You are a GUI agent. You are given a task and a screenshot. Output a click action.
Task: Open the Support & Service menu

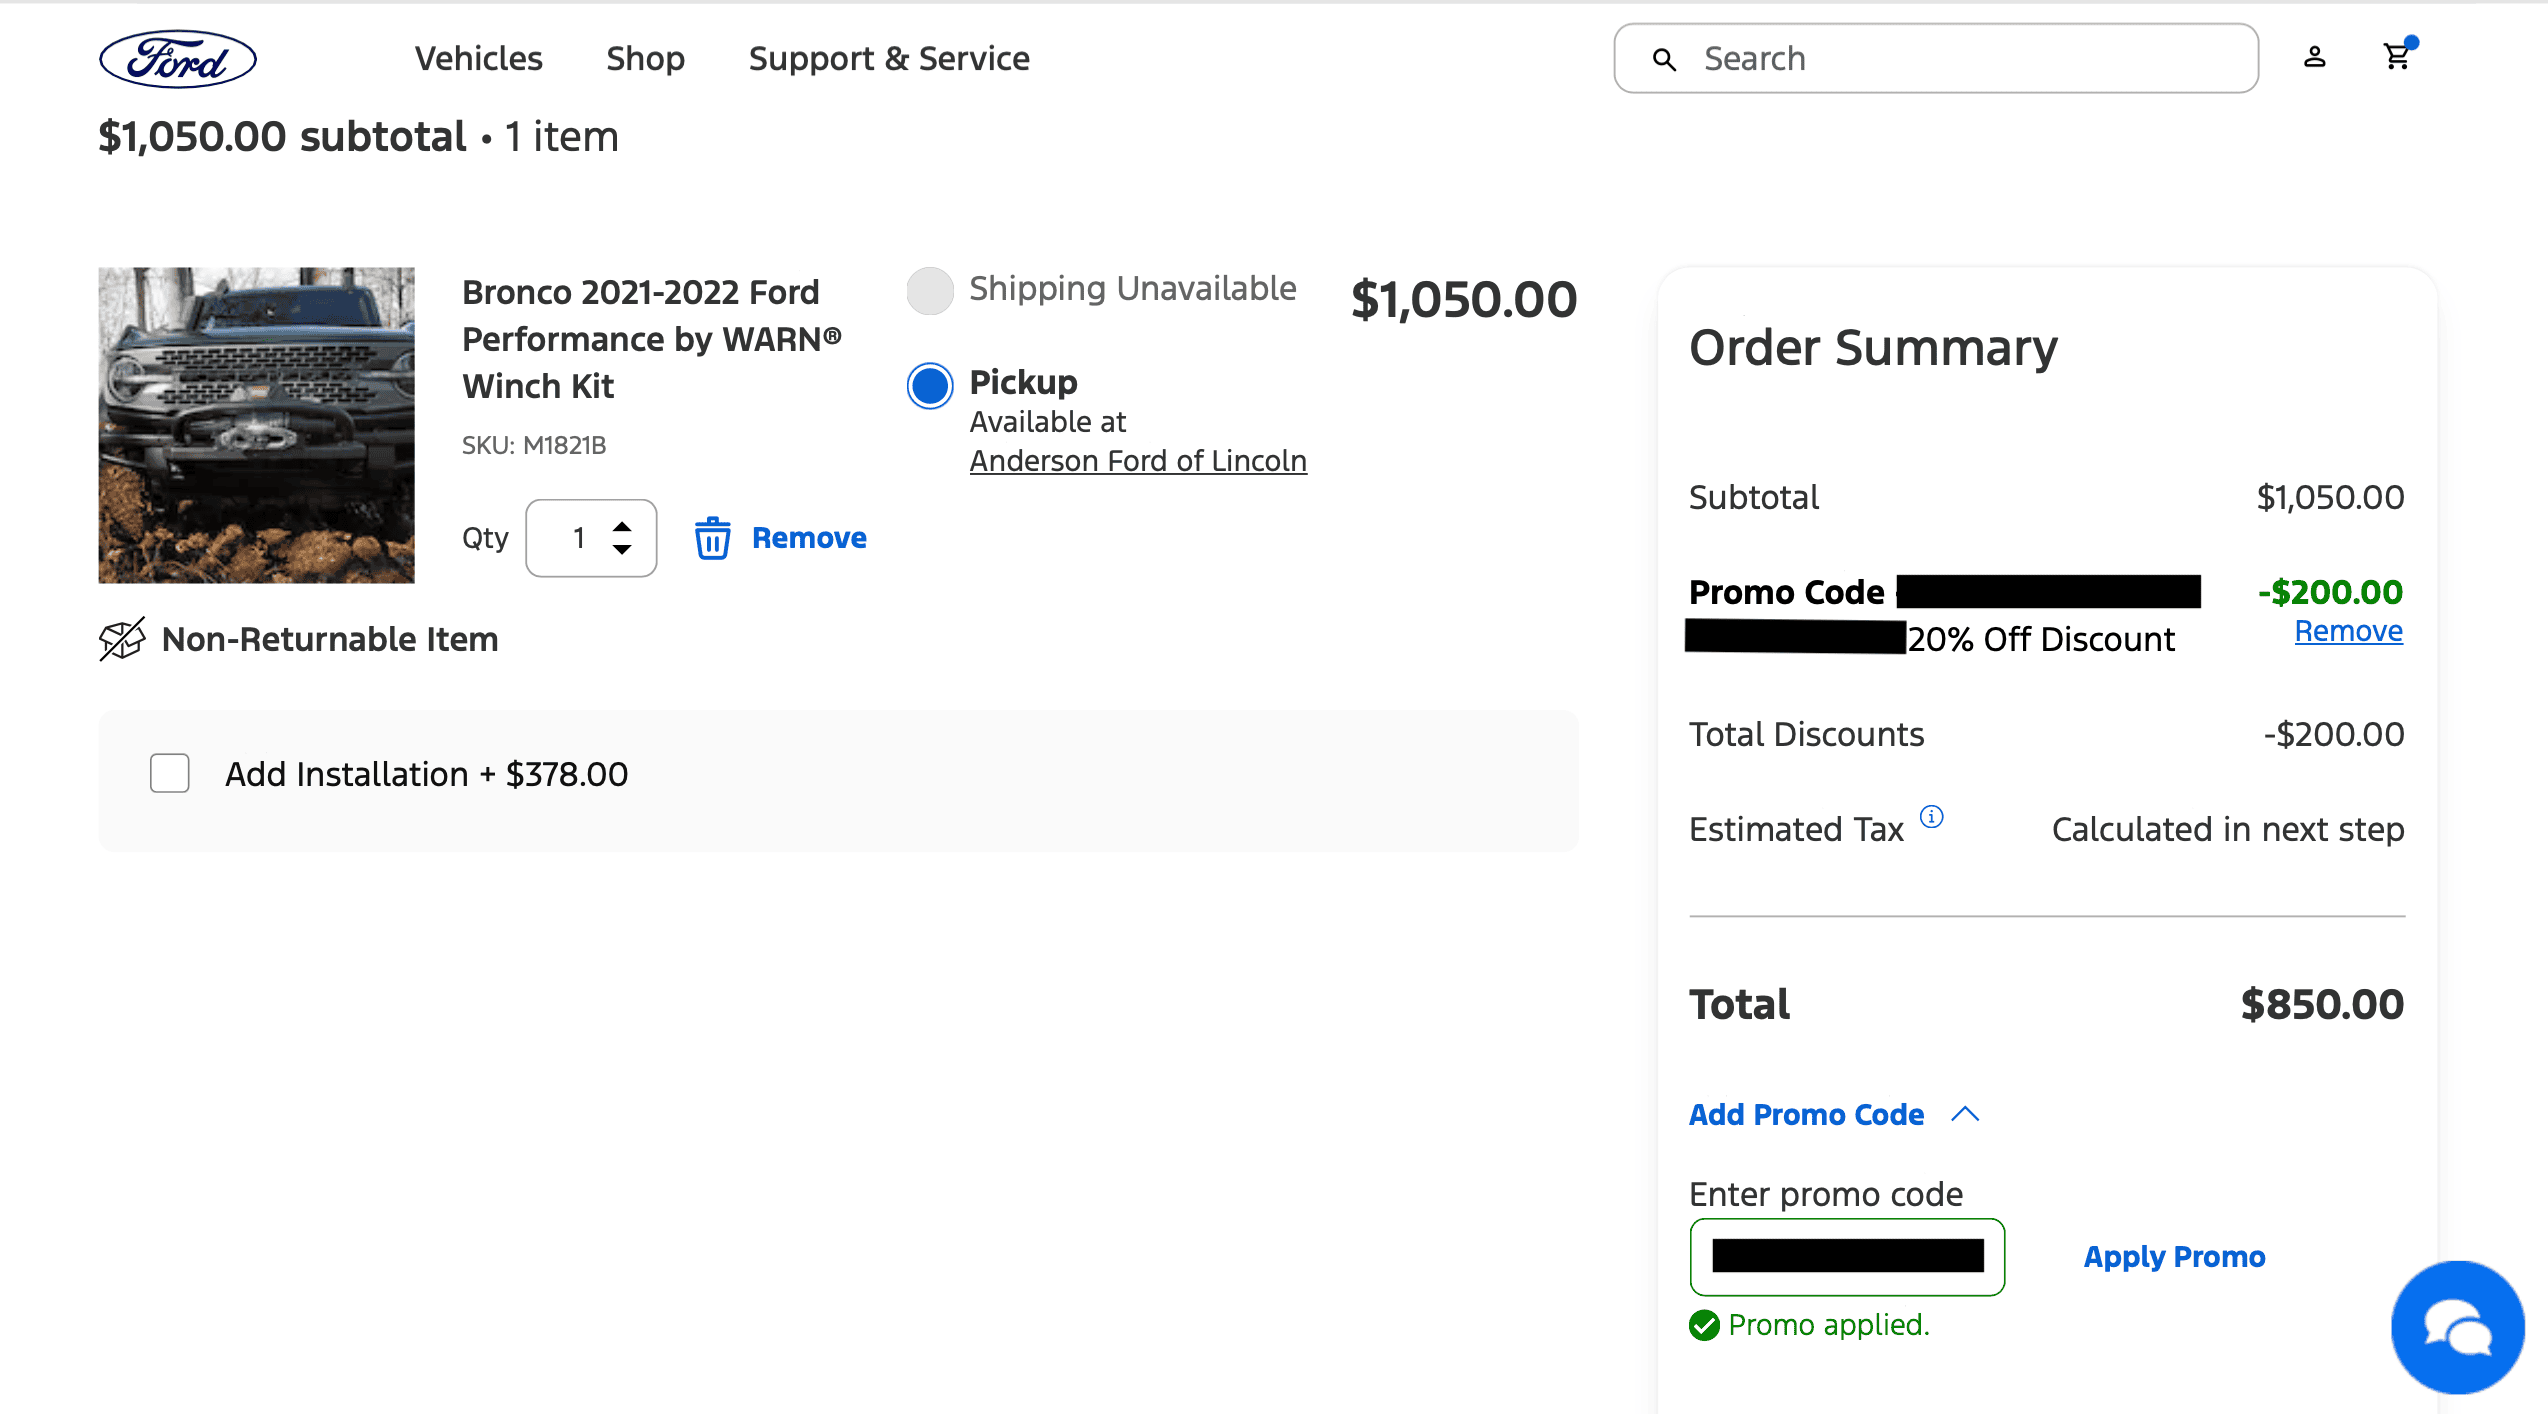point(888,59)
